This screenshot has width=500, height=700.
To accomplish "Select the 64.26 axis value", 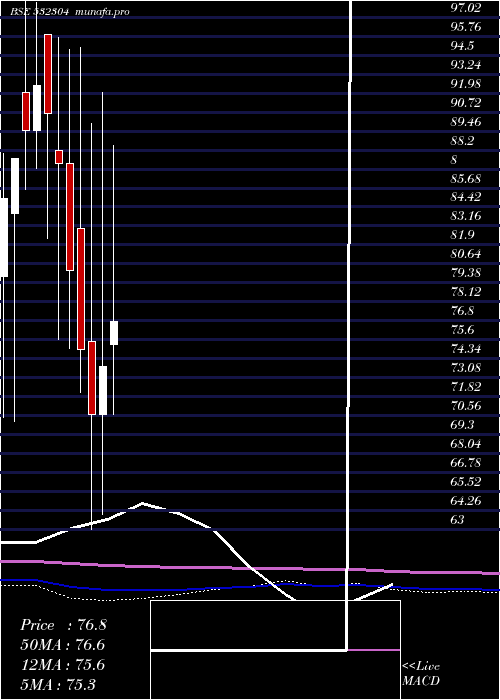I will click(x=466, y=501).
